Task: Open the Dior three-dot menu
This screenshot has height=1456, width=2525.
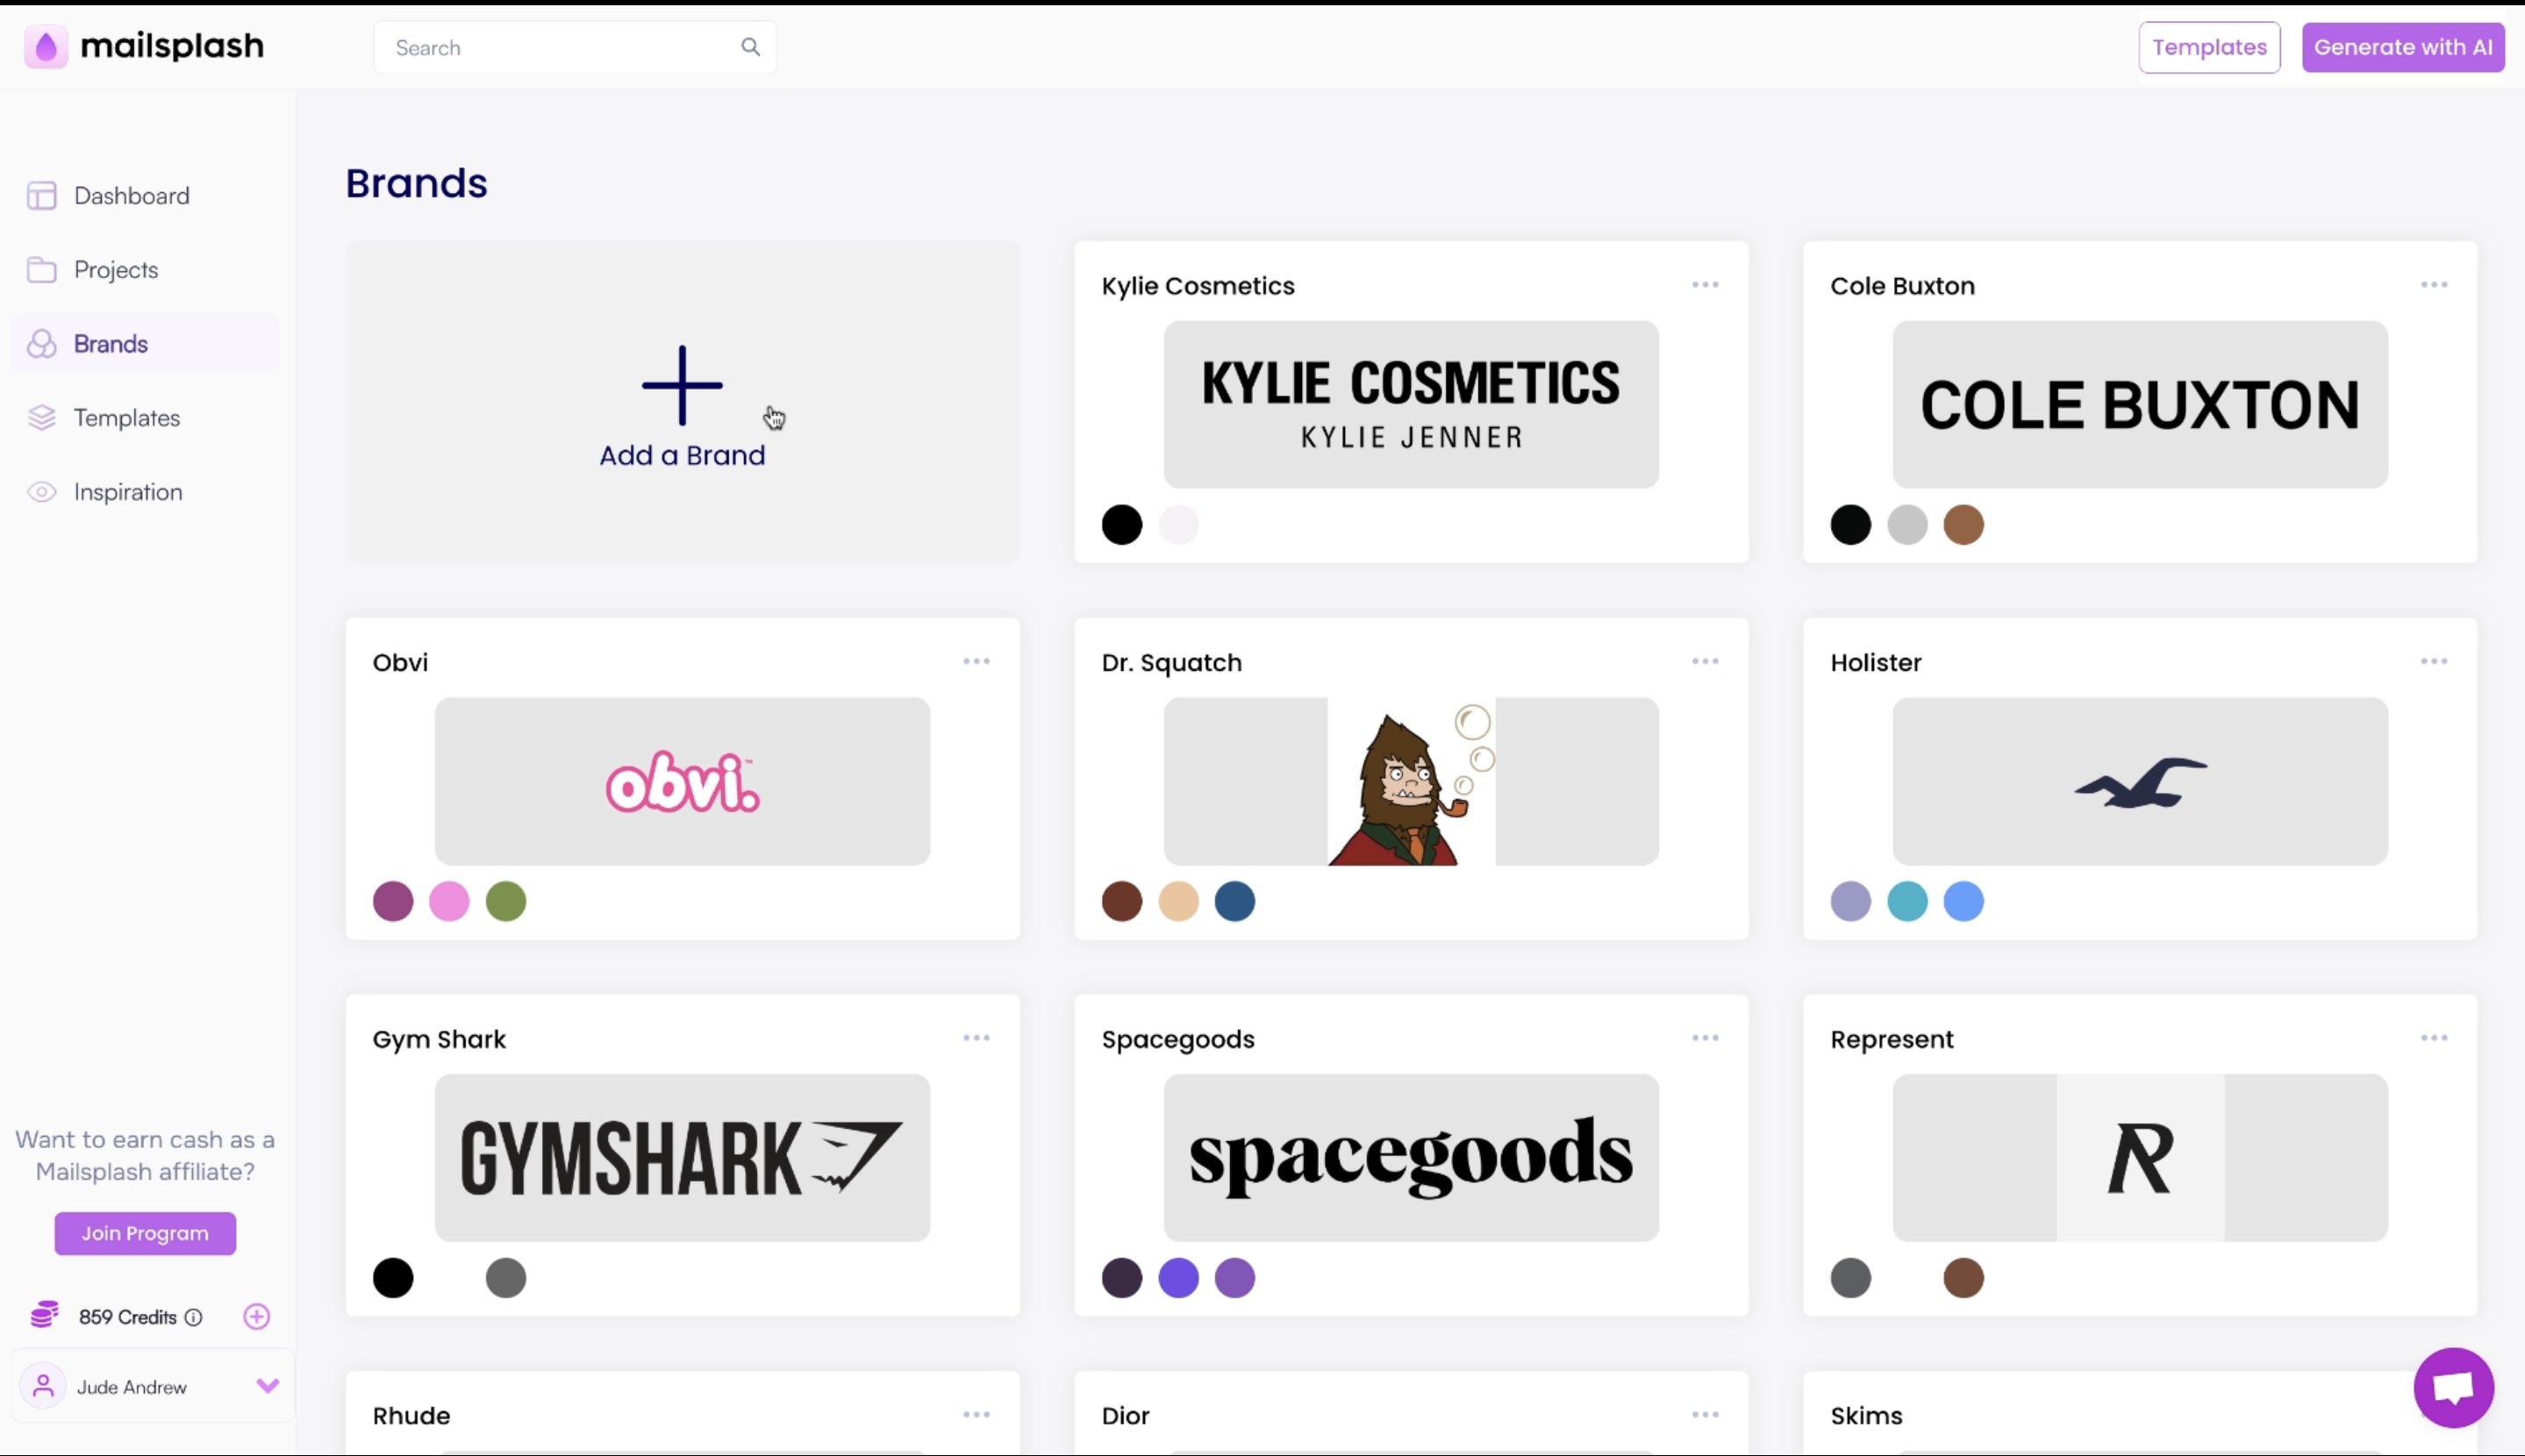Action: (1705, 1414)
